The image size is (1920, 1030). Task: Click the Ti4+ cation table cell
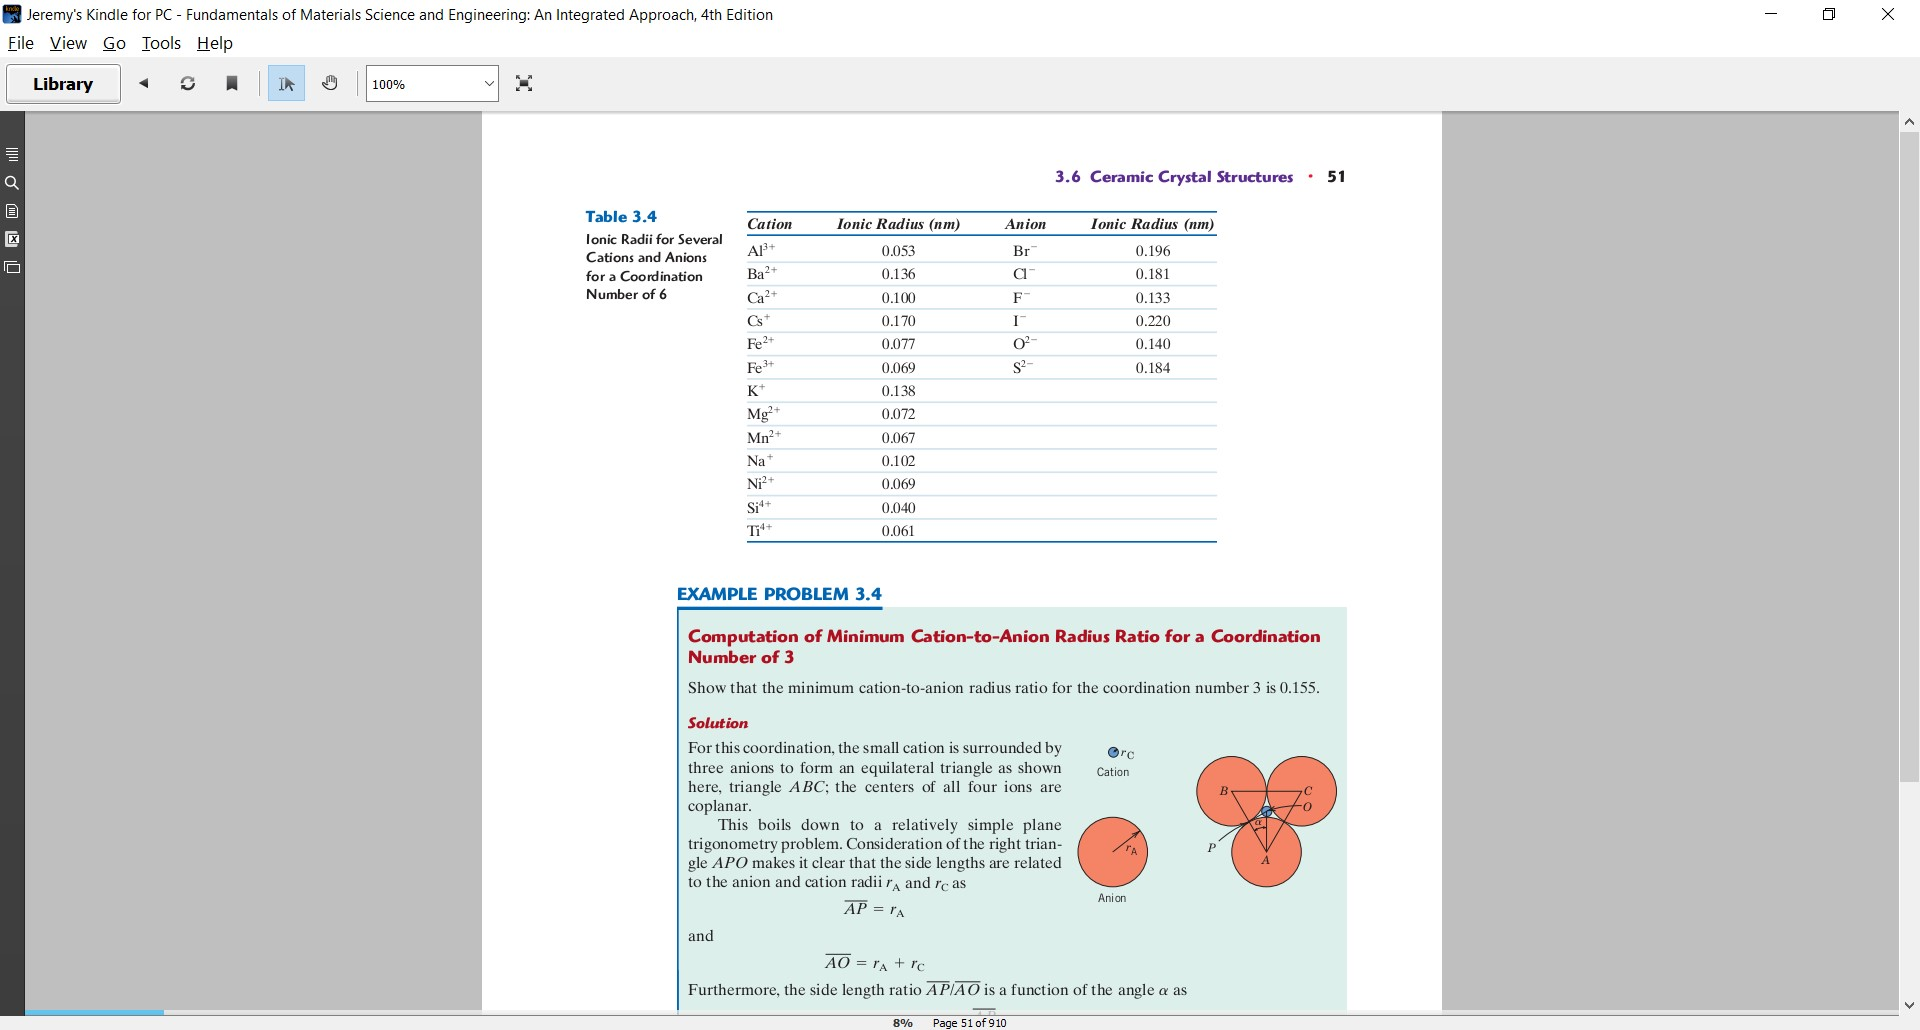point(759,531)
